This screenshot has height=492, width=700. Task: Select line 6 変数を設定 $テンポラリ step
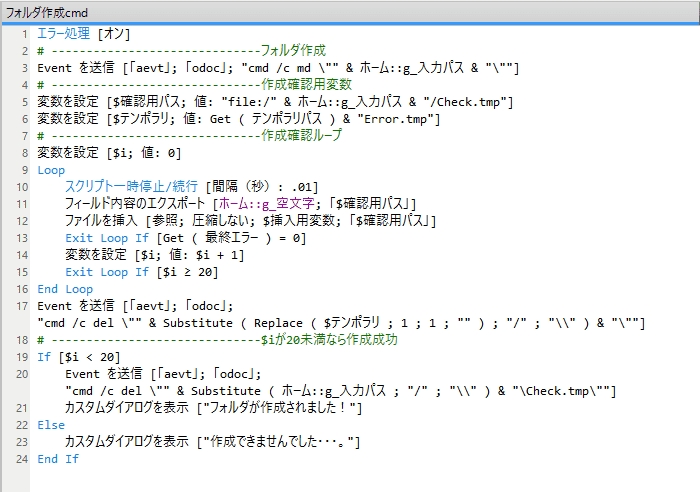click(x=238, y=119)
